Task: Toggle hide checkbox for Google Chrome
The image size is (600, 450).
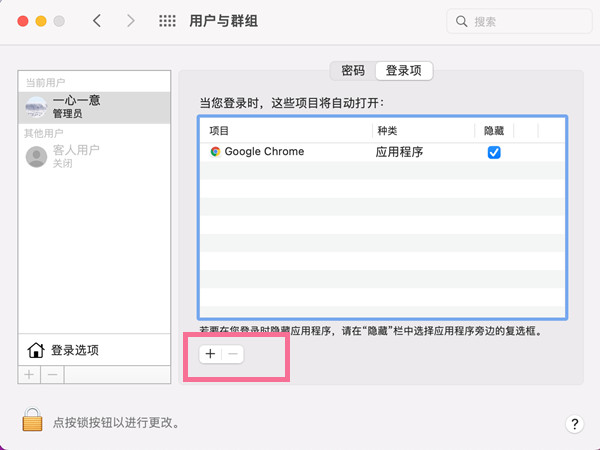Action: [493, 152]
